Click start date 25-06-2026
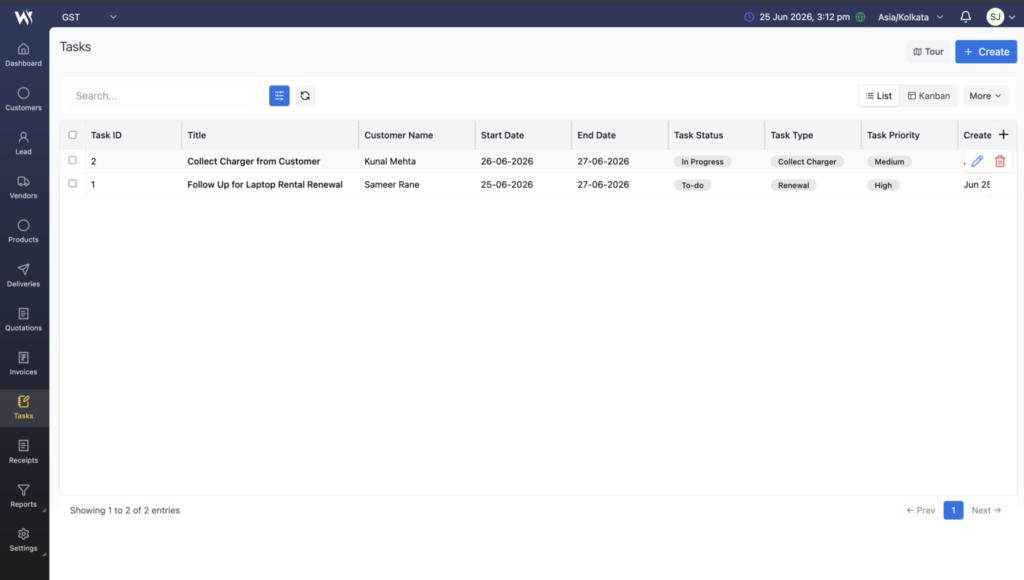Image resolution: width=1024 pixels, height=580 pixels. [x=507, y=185]
